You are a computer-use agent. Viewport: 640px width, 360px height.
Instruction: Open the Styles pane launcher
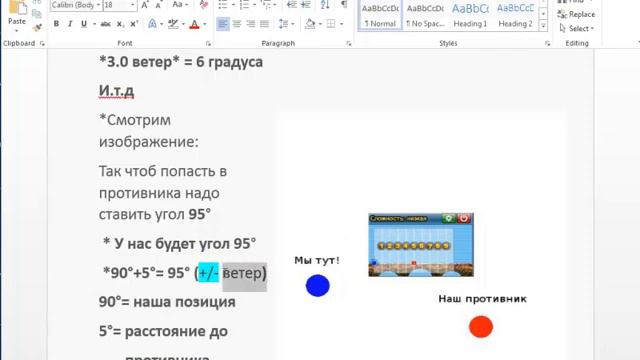click(x=547, y=43)
